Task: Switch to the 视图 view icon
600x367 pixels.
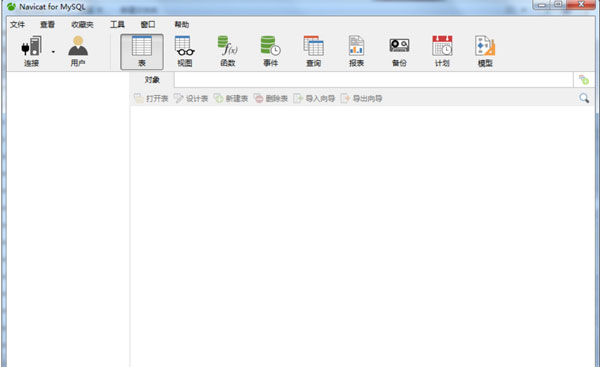Action: (x=185, y=51)
